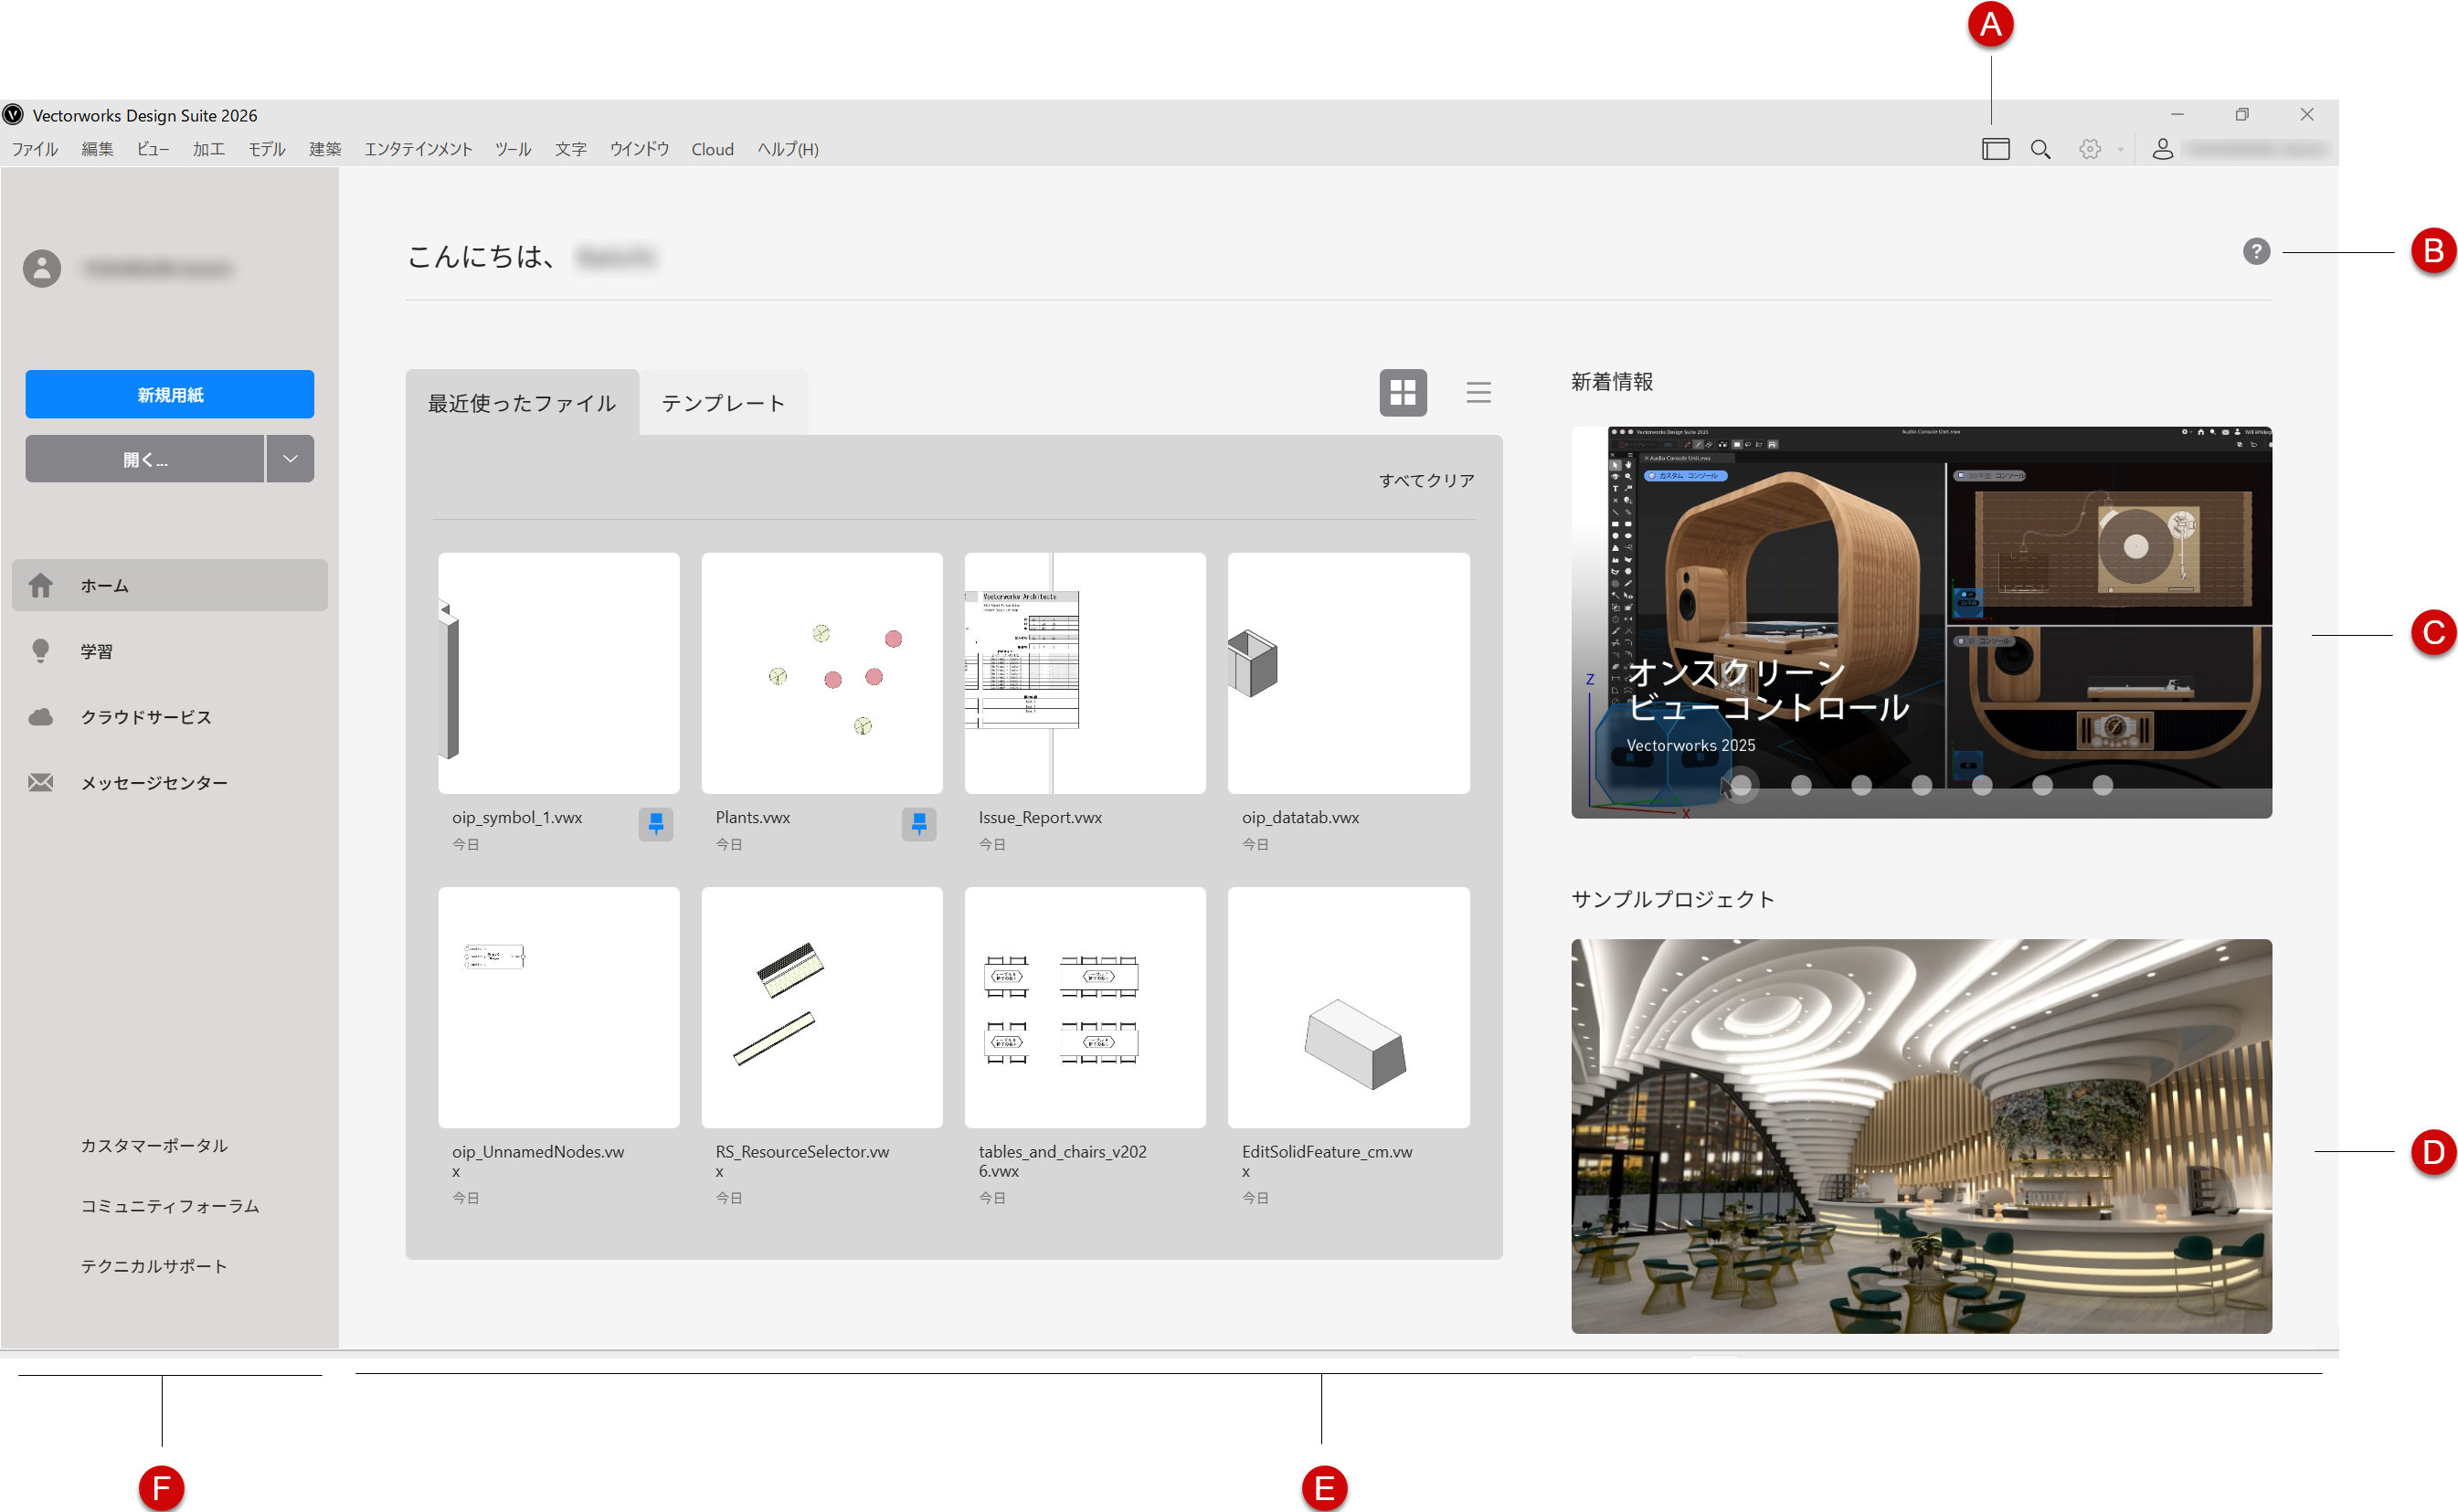Click the settings gear icon
2458x1512 pixels.
point(2089,149)
